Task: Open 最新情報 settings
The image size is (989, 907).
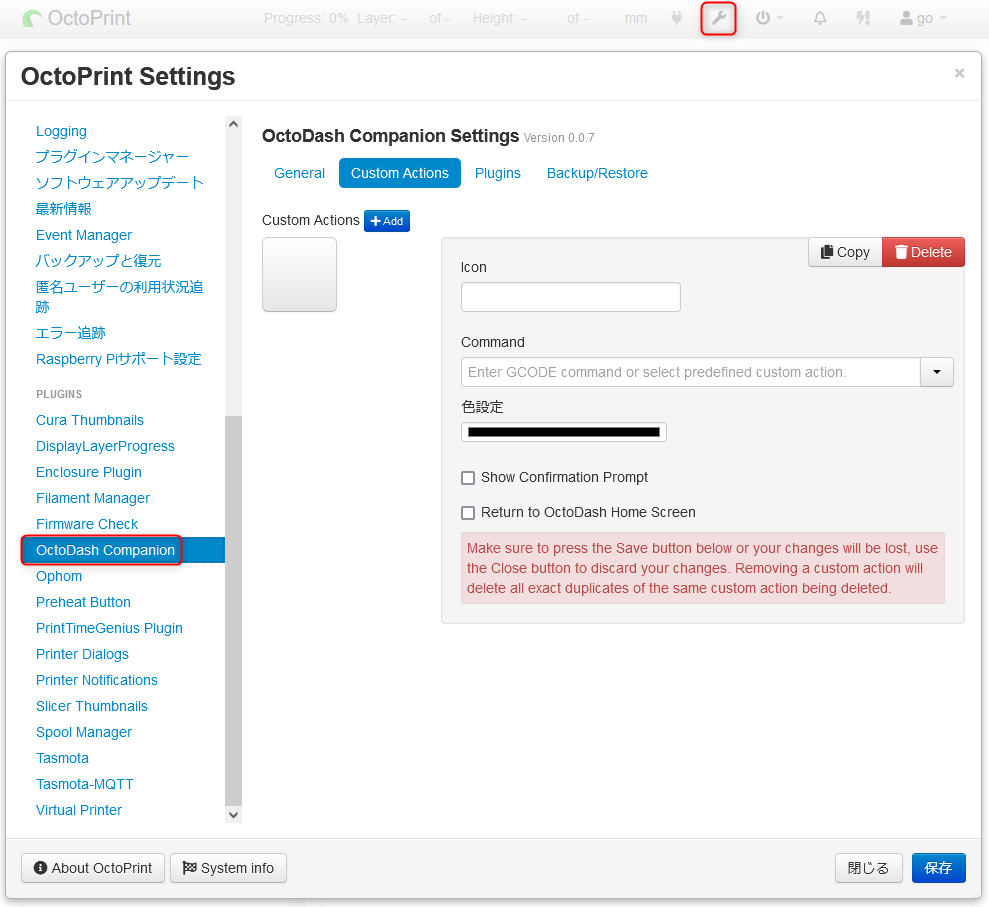Action: tap(64, 209)
